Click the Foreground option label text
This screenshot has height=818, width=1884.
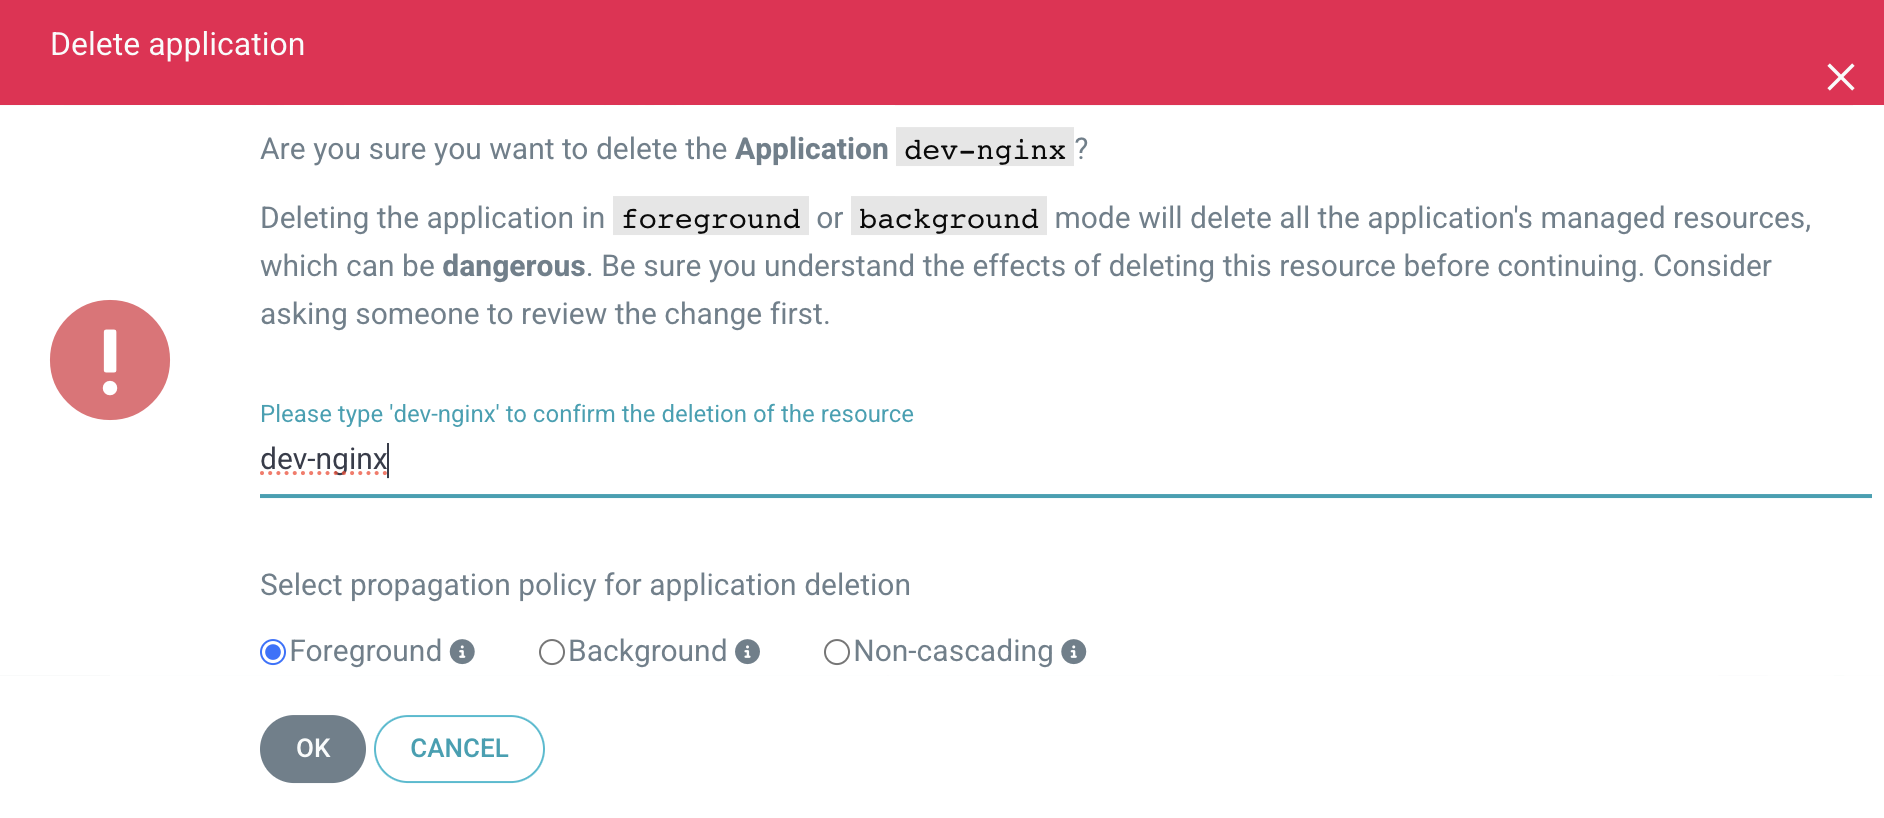tap(365, 651)
